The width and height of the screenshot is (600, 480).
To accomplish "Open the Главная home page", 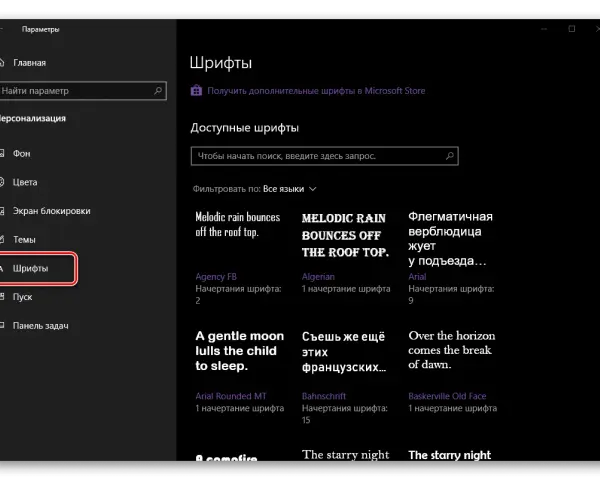I will click(x=29, y=63).
